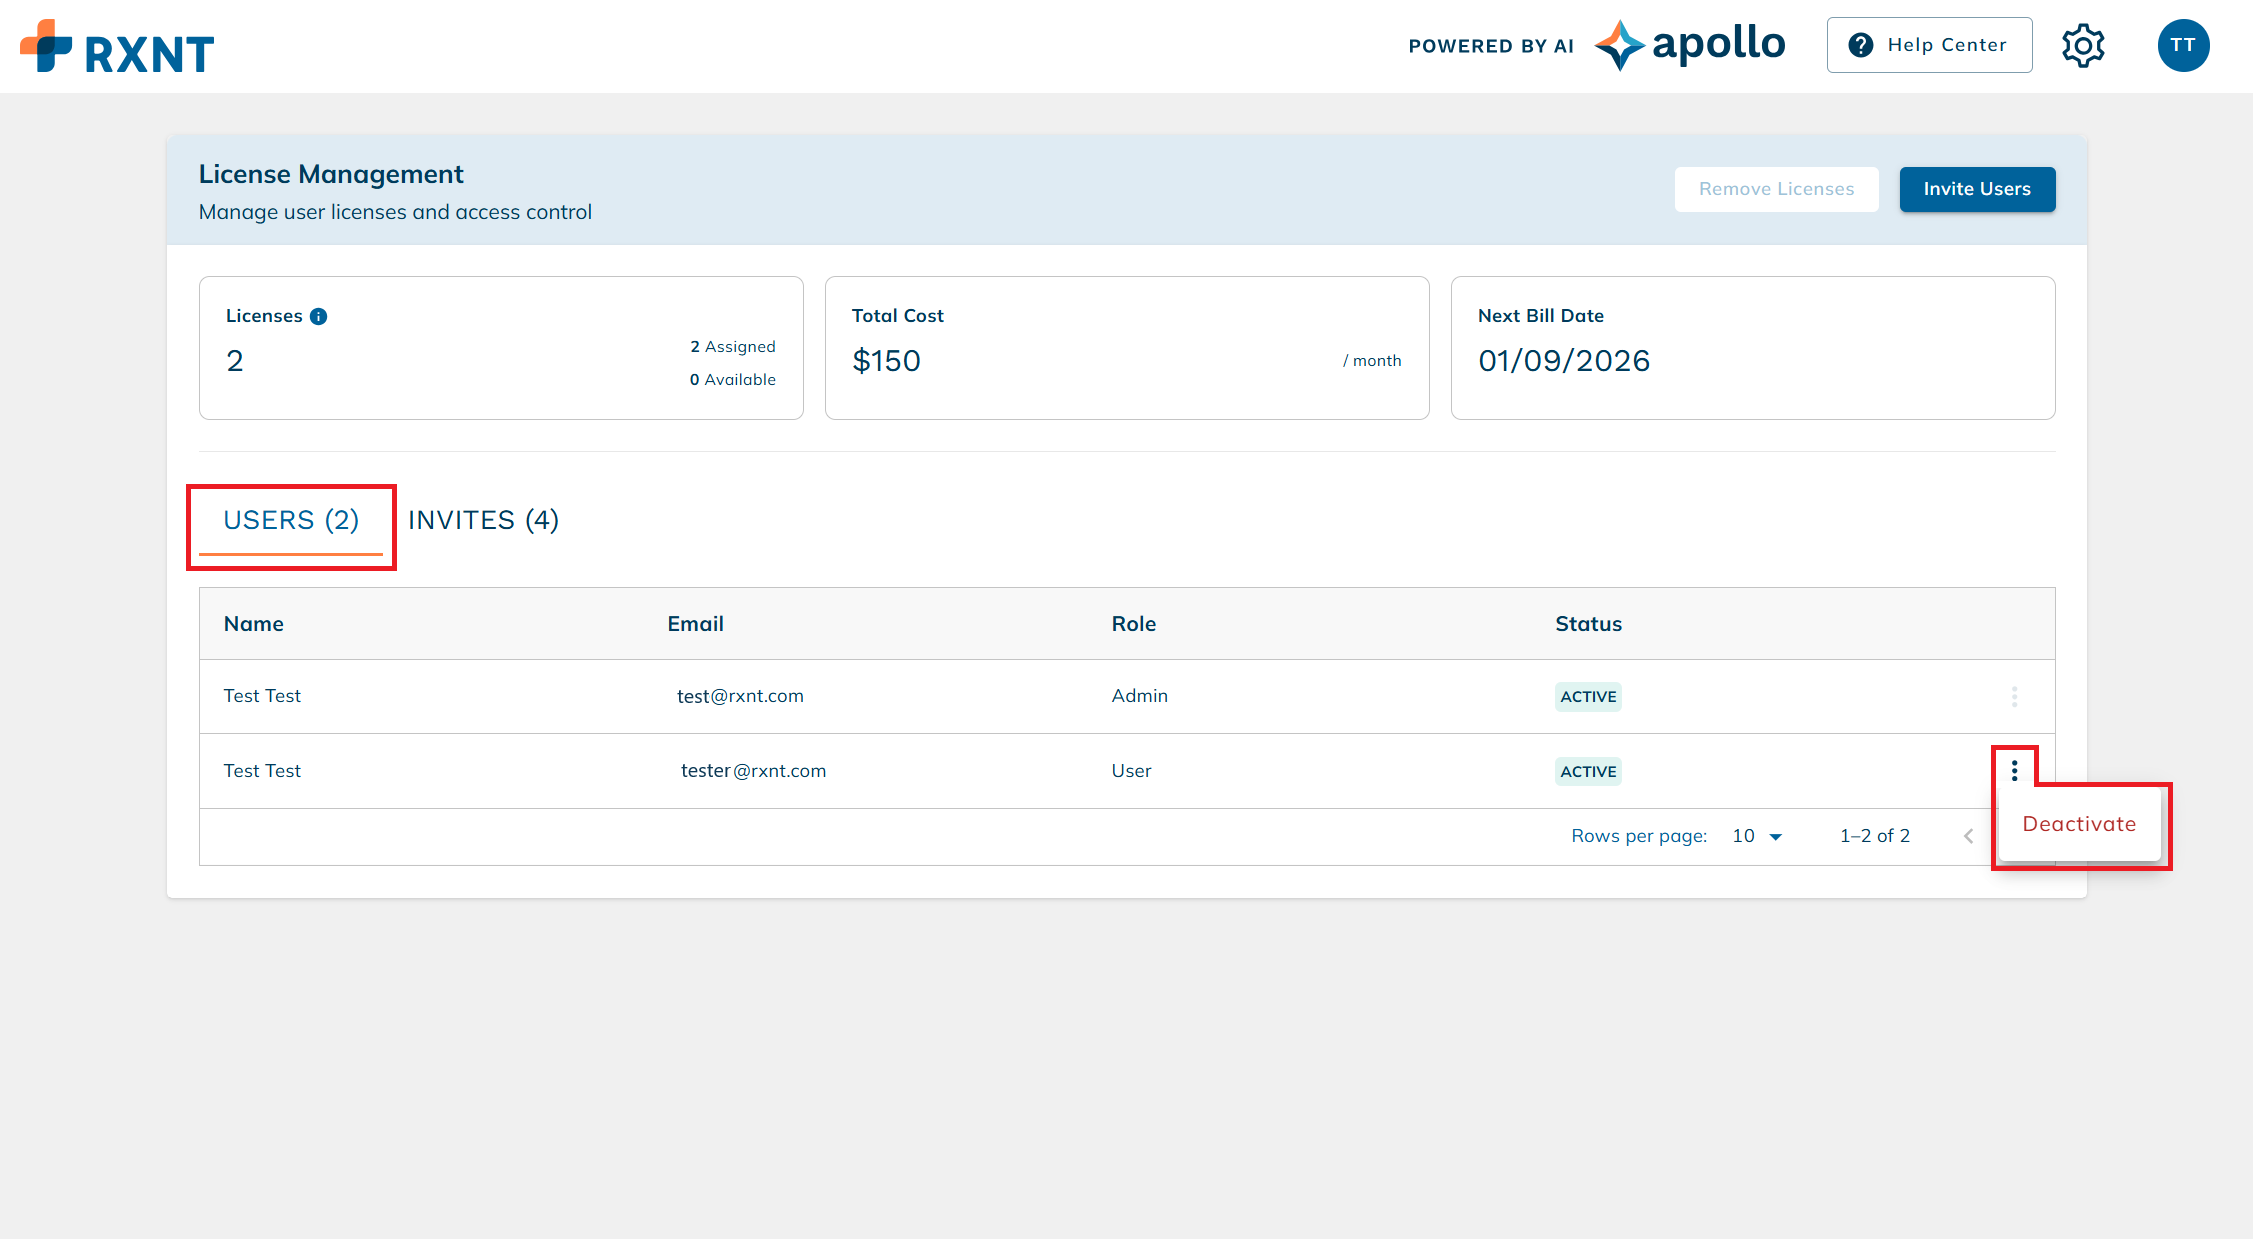Click the ACTIVE status chip for the Admin row
Viewport: 2253px width, 1239px height.
coord(1588,696)
